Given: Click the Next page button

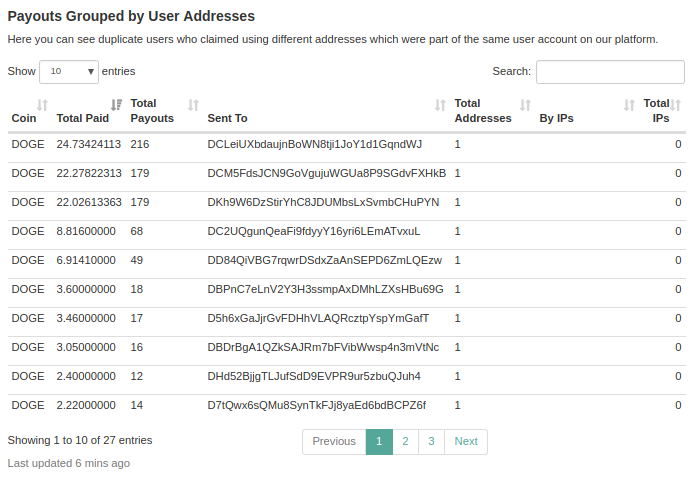Looking at the screenshot, I should coord(466,441).
